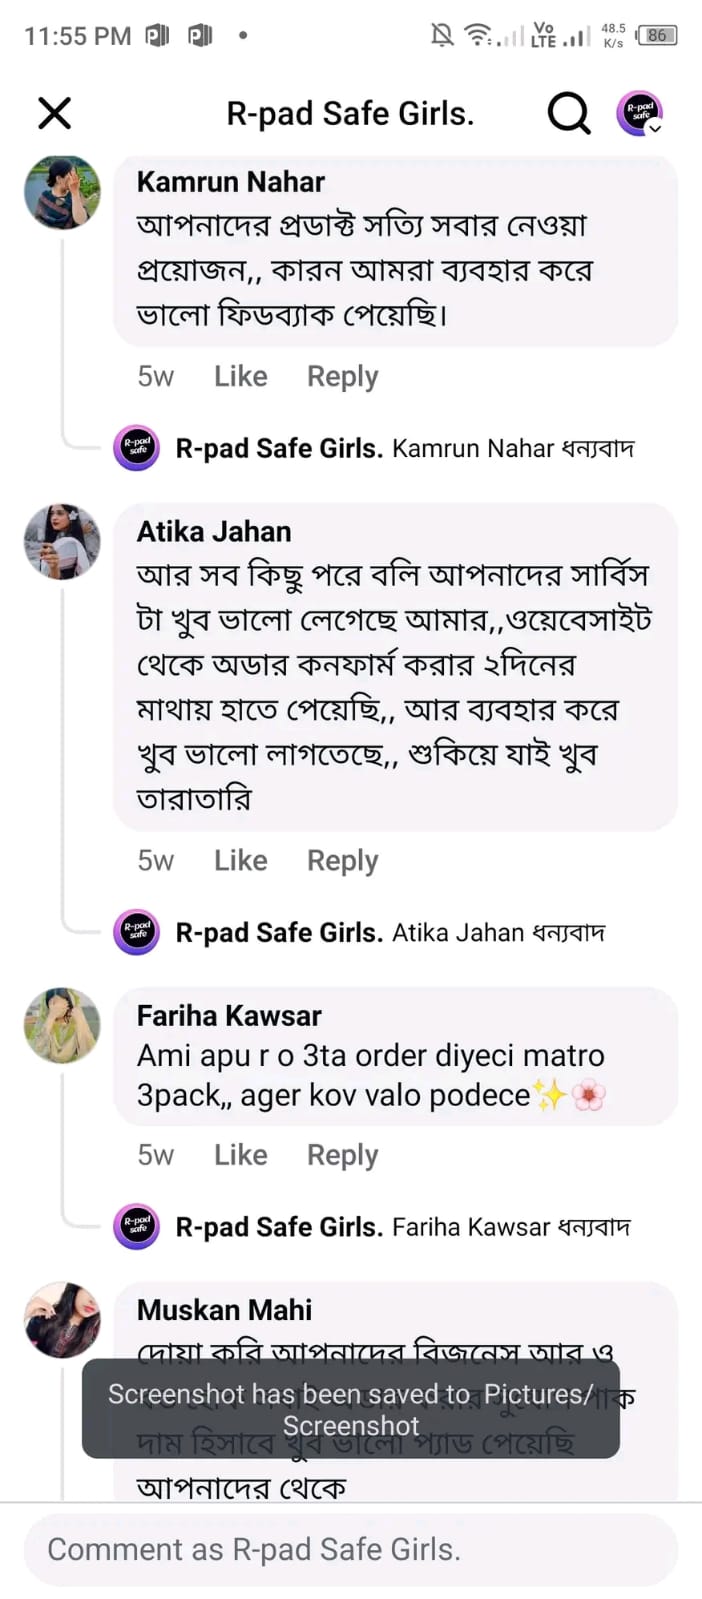
Task: Open the R-pad Safe profile switcher
Action: (640, 113)
